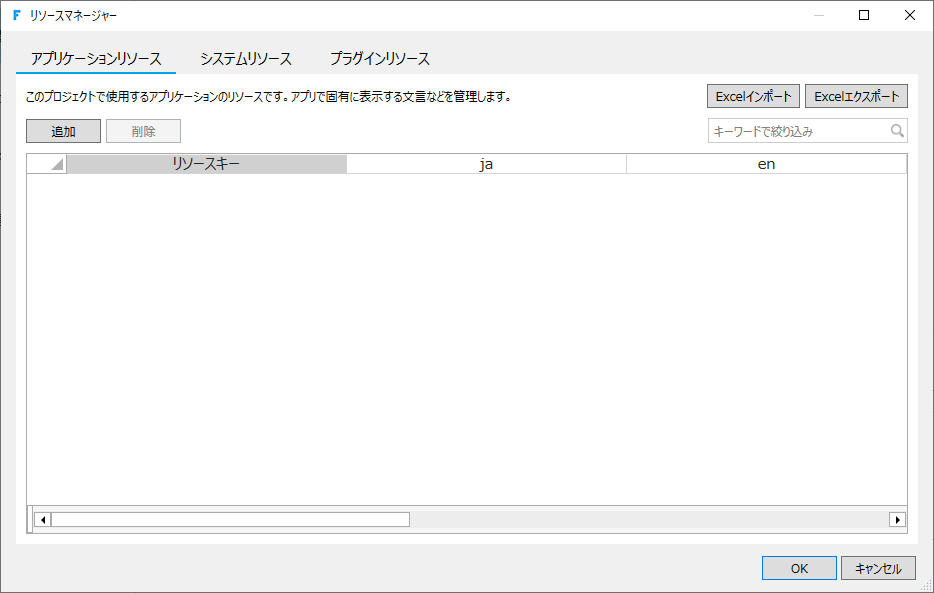Click the ja column header

(487, 163)
